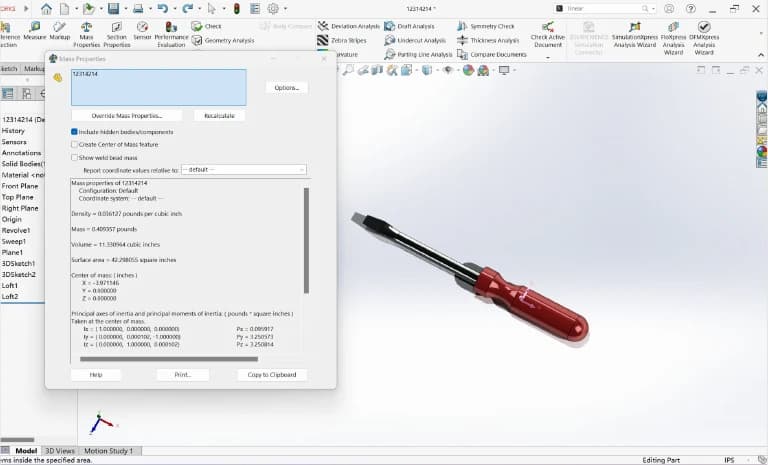The image size is (768, 465).
Task: Expand the Undo history dropdown arrow
Action: coord(175,8)
